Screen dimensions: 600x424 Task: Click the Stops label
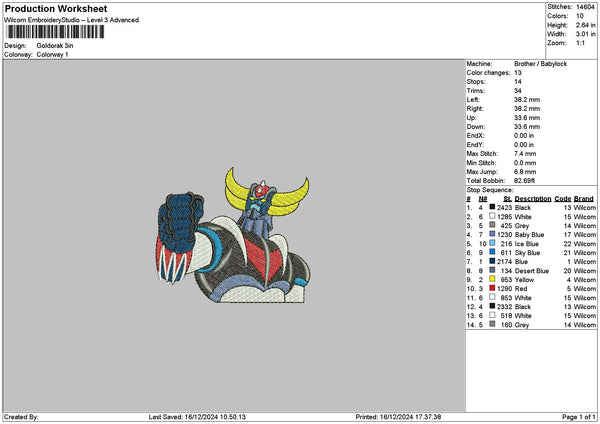tap(476, 82)
